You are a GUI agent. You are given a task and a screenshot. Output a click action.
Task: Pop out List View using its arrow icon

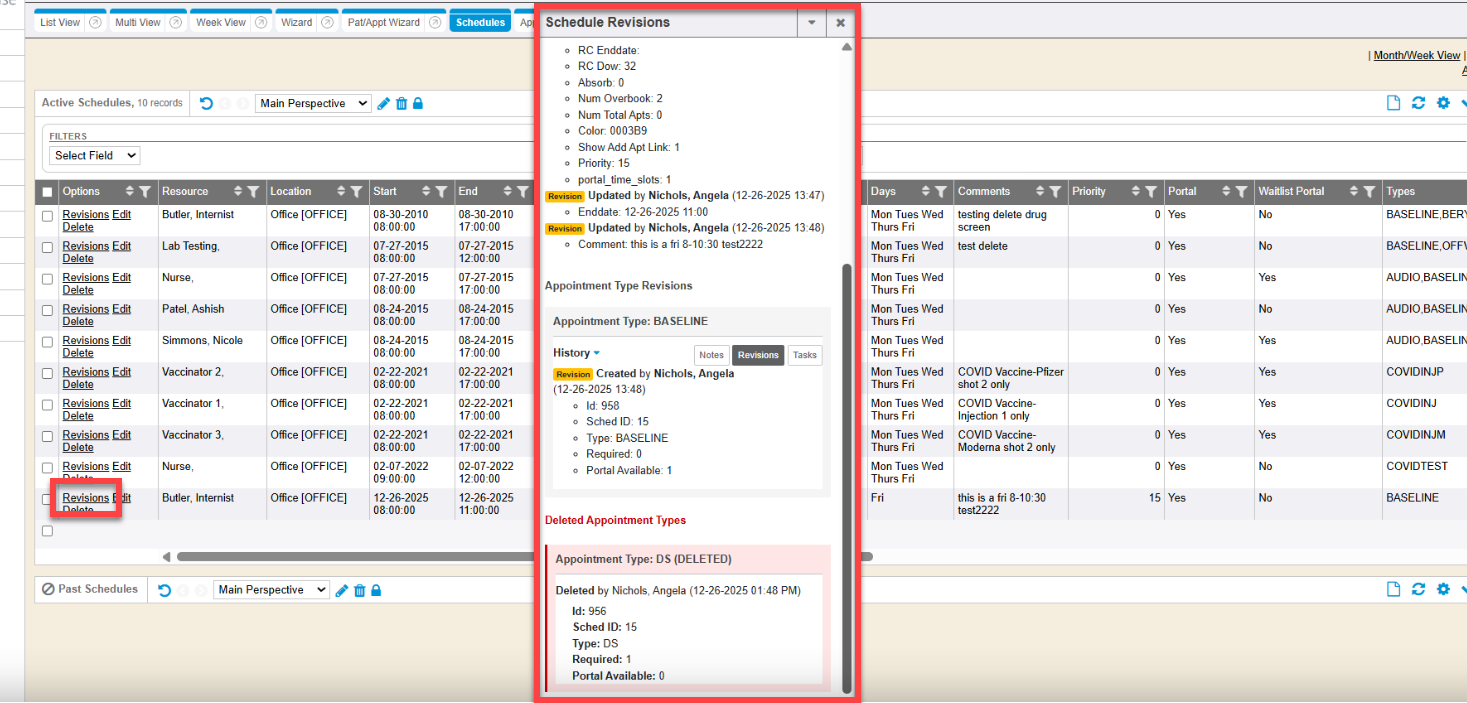[x=96, y=22]
